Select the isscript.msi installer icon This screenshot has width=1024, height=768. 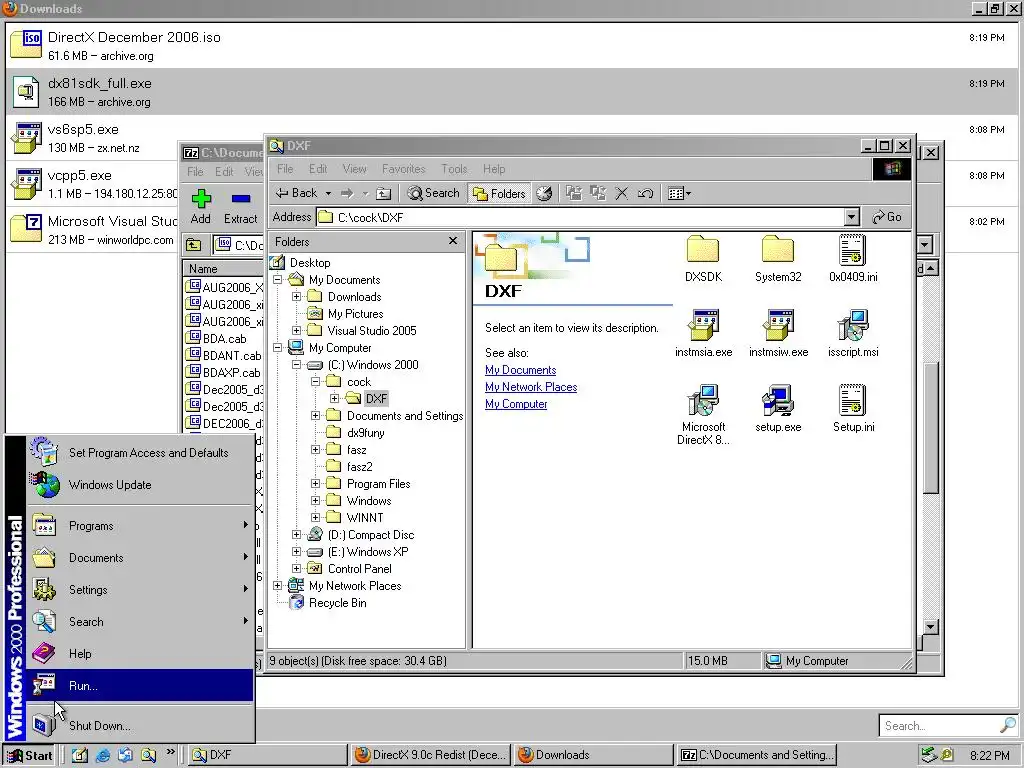(x=852, y=325)
